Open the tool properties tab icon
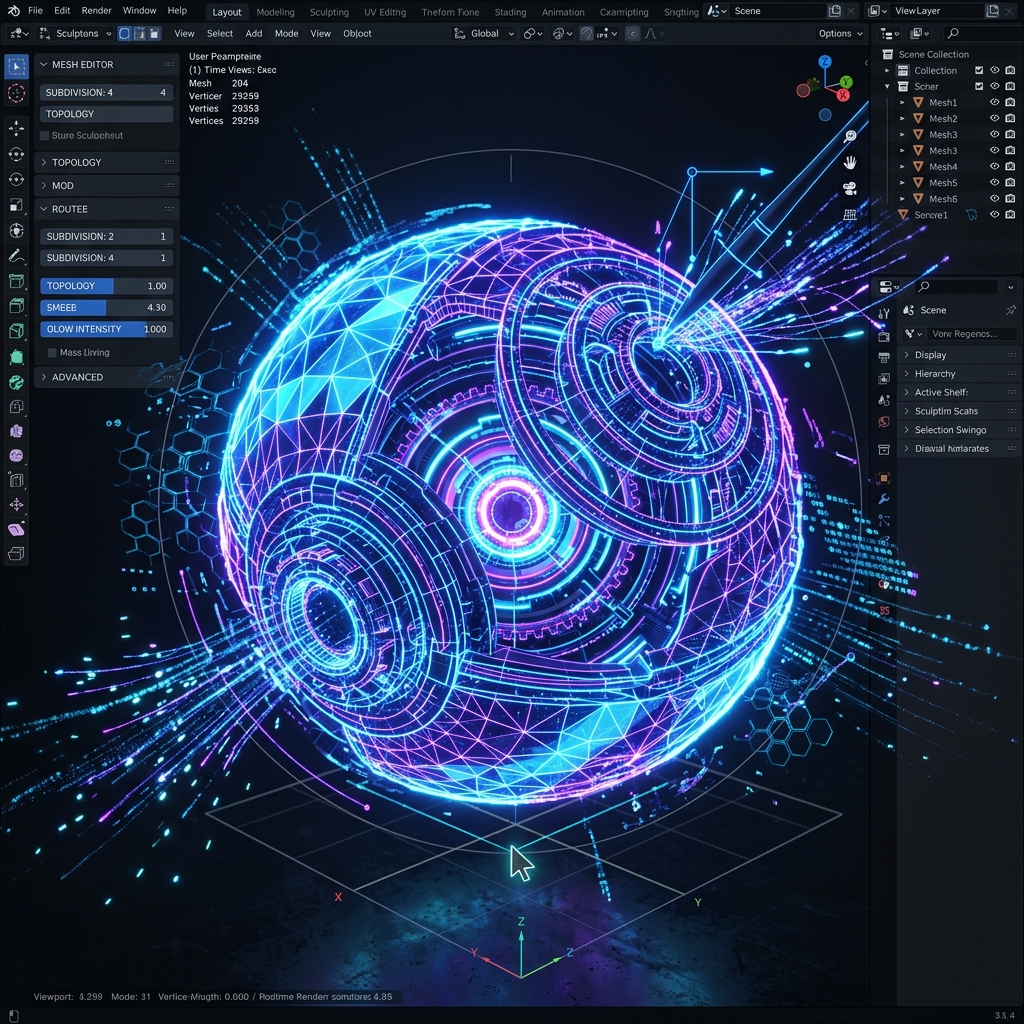1024x1024 pixels. [x=884, y=313]
